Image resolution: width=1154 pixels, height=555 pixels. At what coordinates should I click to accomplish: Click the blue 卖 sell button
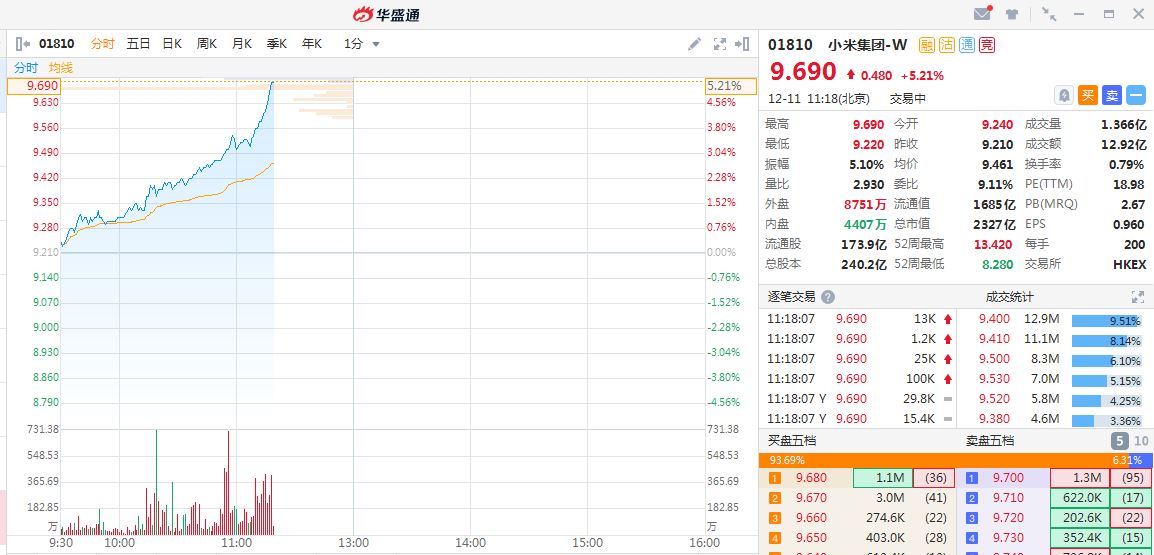pyautogui.click(x=1112, y=95)
